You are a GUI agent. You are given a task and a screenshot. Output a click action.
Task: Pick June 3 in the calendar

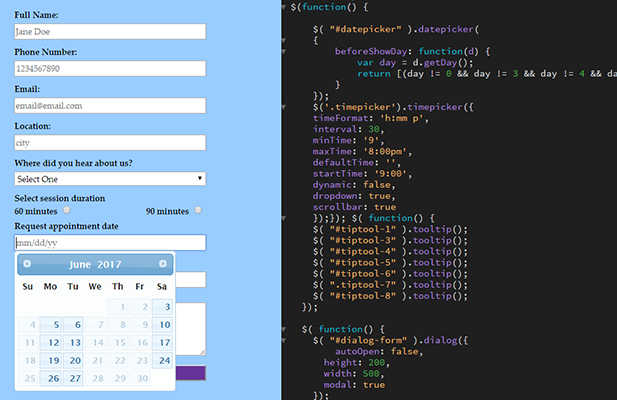pyautogui.click(x=163, y=307)
